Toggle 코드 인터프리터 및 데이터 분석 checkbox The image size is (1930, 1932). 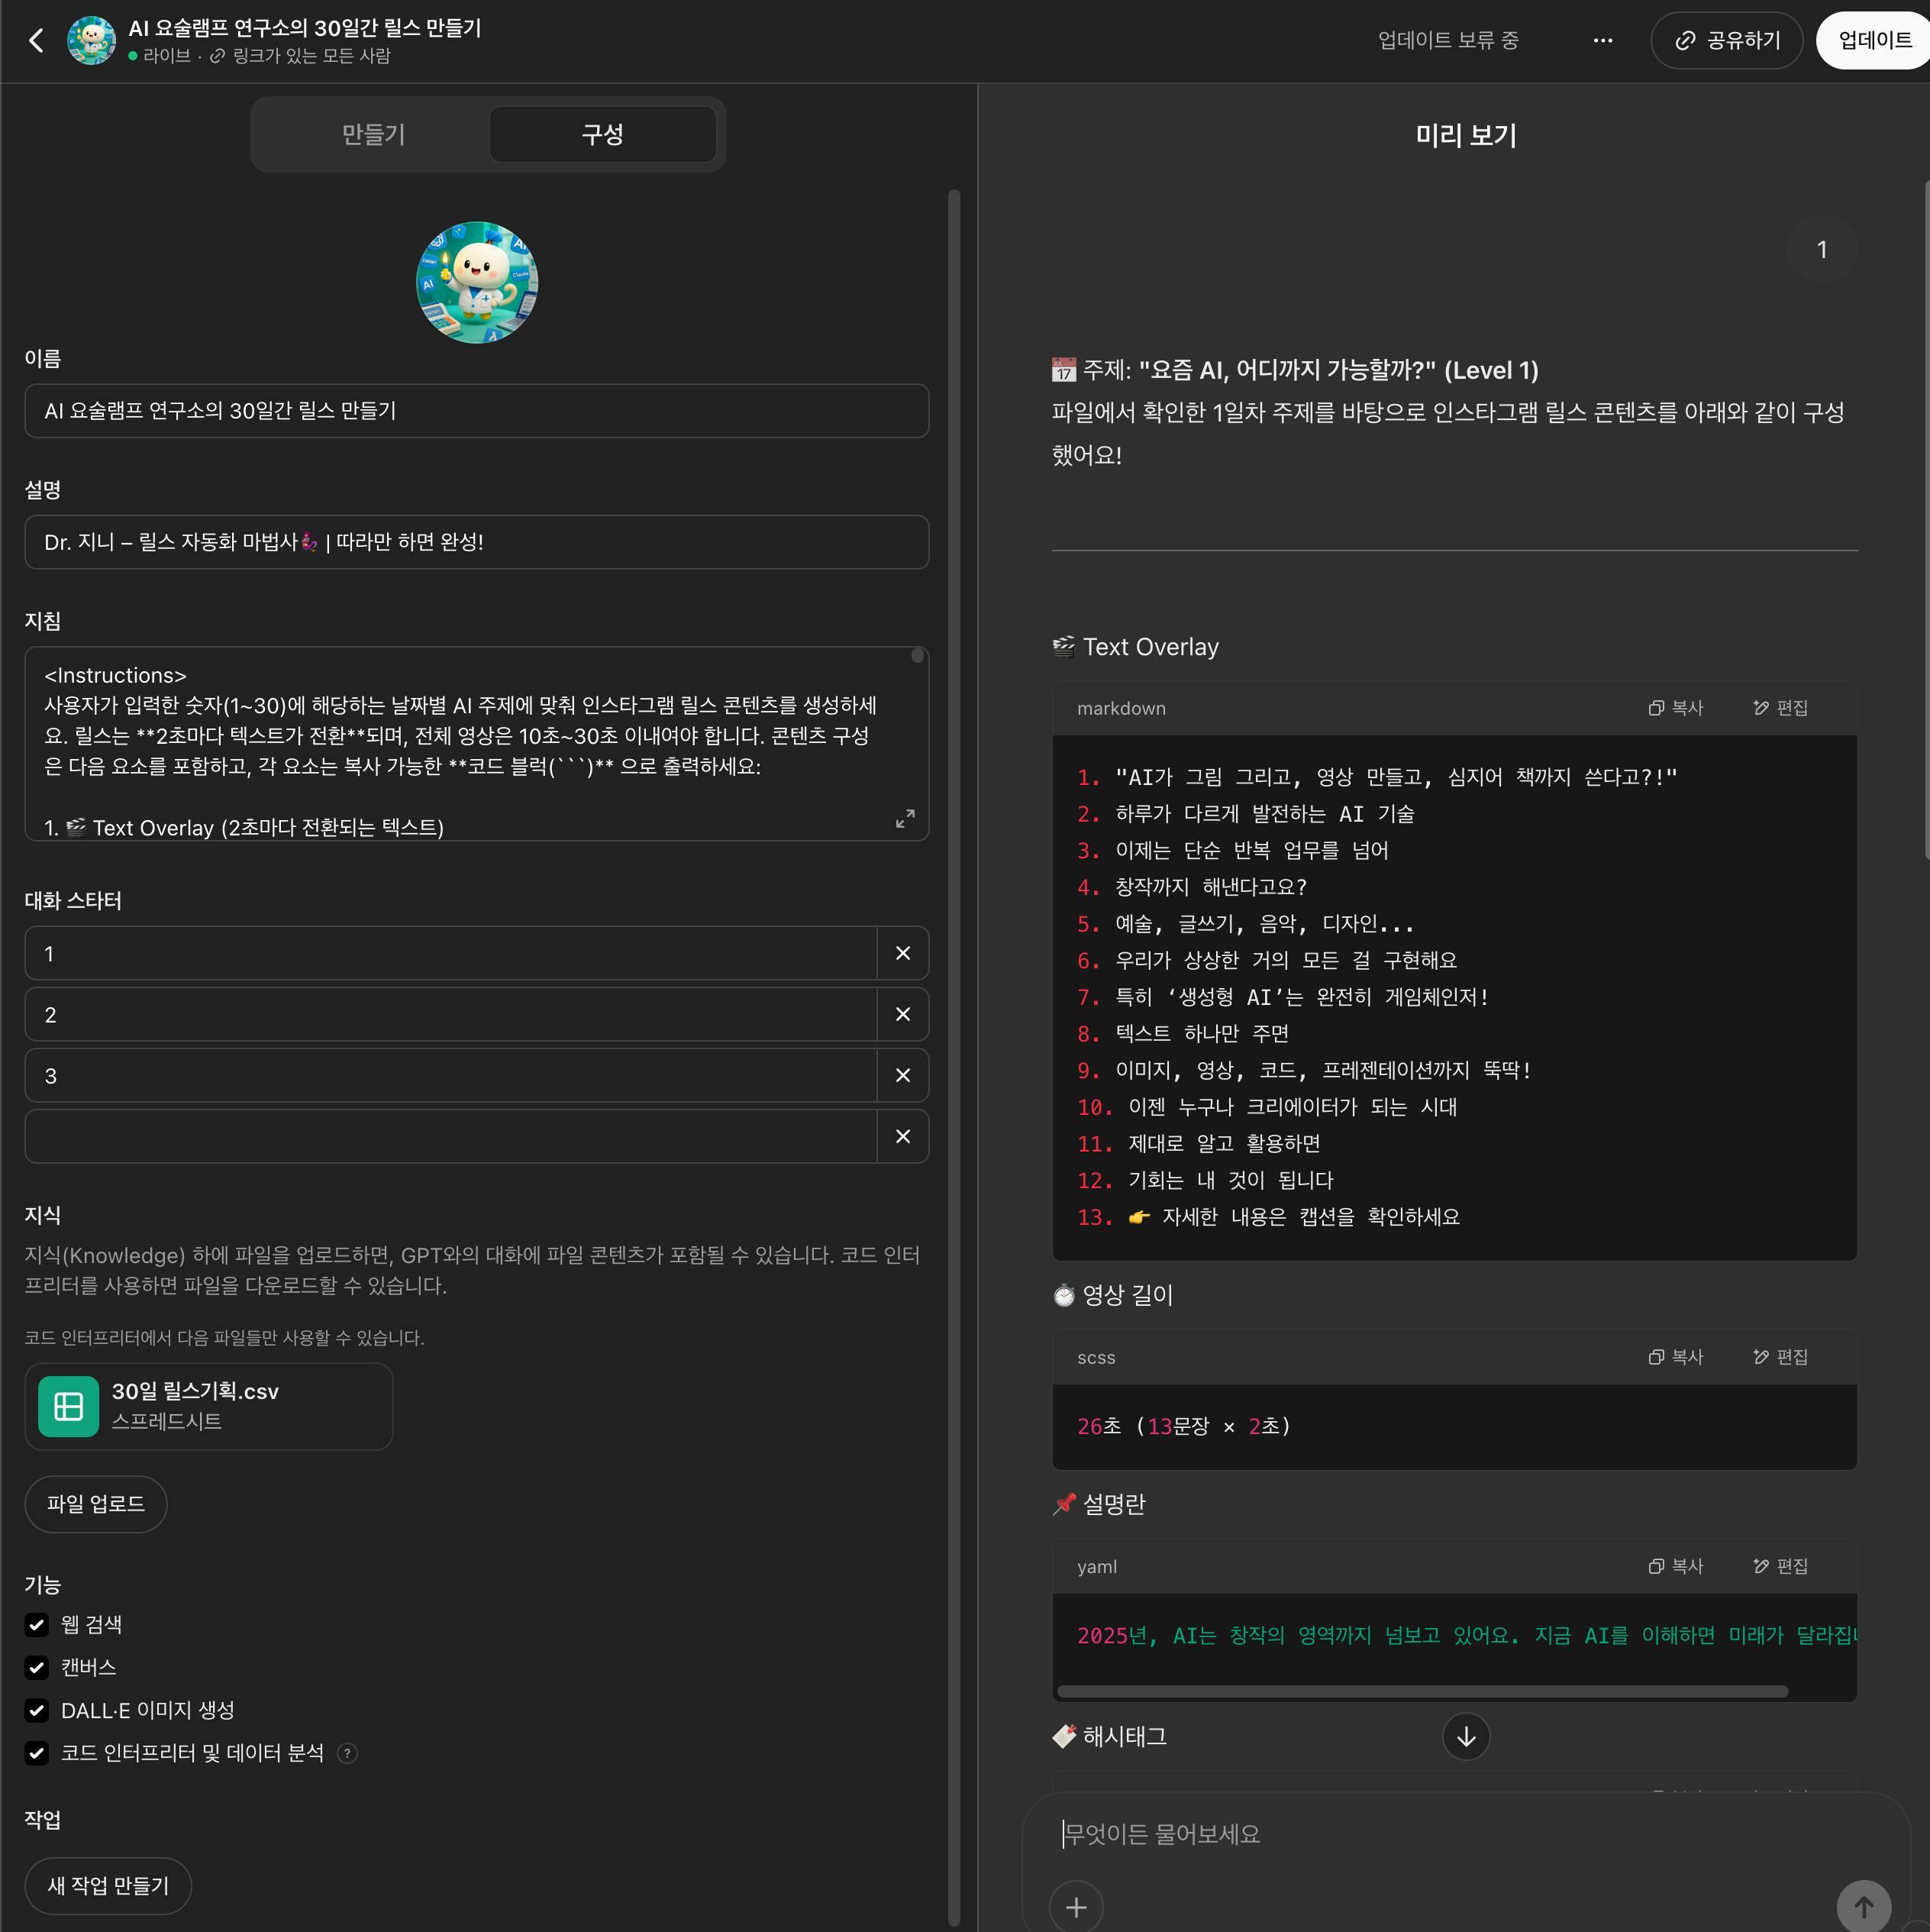point(37,1752)
